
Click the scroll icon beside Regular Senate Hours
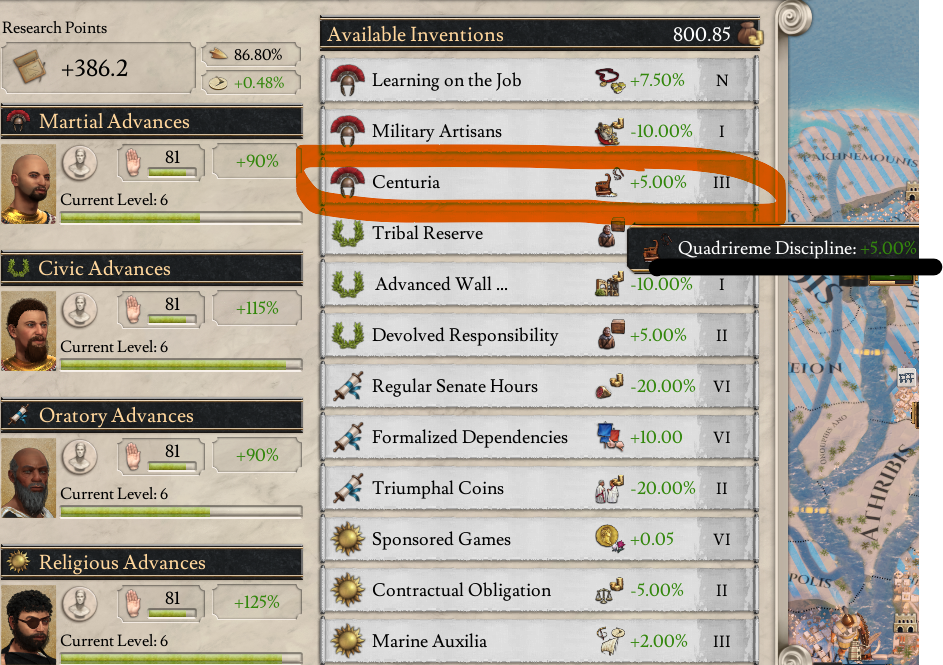347,386
